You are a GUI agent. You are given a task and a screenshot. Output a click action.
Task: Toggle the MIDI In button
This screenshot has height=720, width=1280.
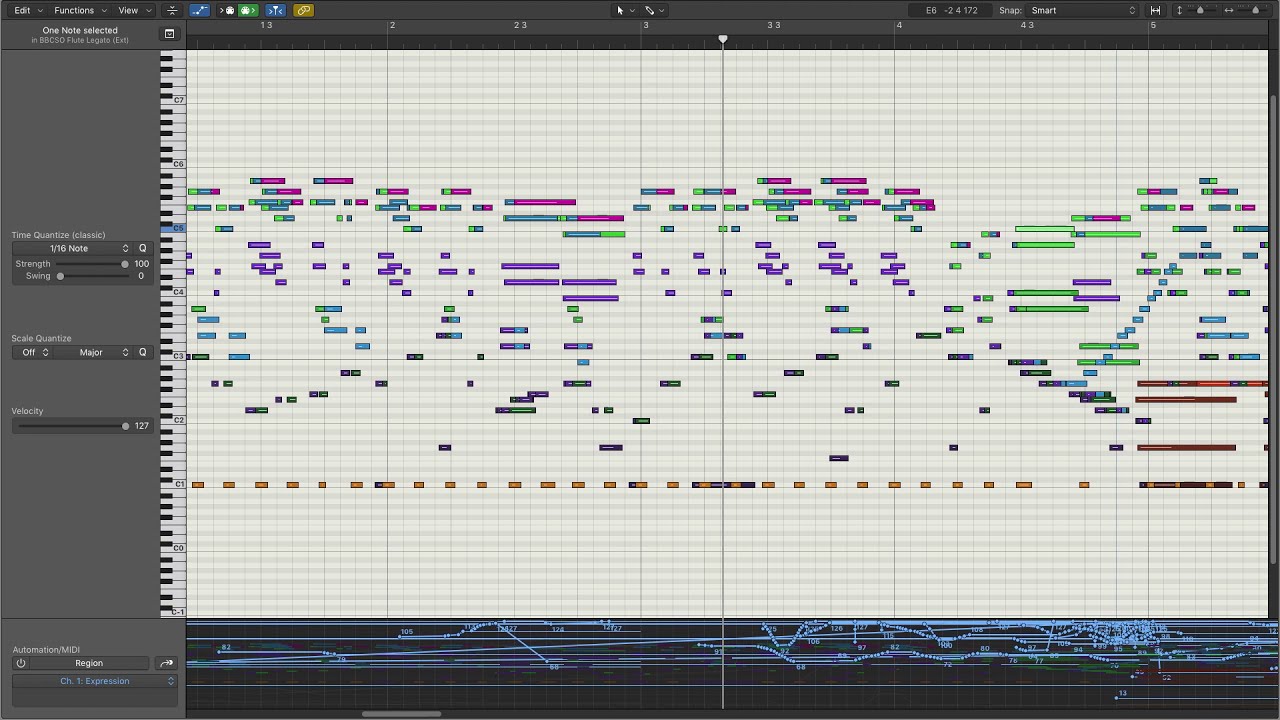coord(227,10)
